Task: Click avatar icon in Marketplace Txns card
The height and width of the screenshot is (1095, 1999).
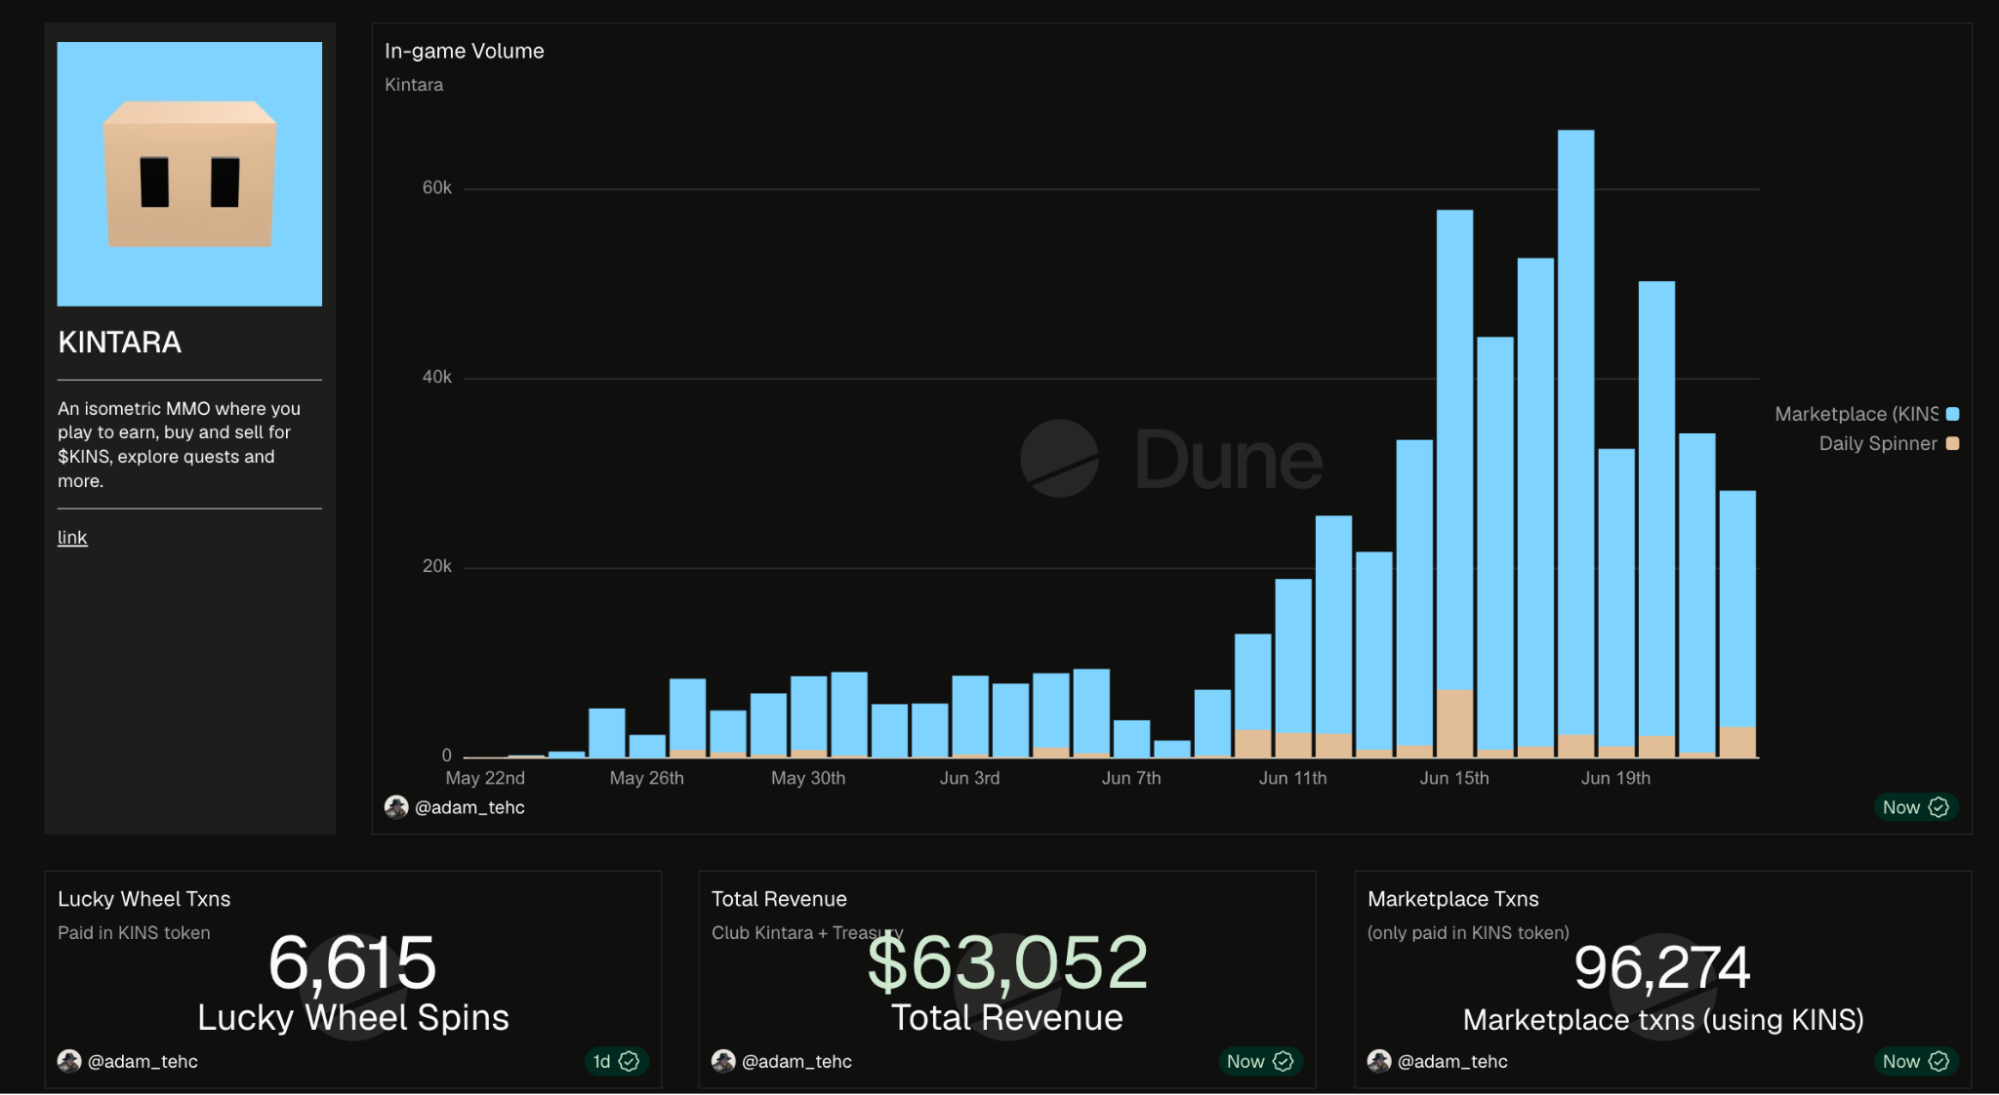Action: [x=1379, y=1061]
